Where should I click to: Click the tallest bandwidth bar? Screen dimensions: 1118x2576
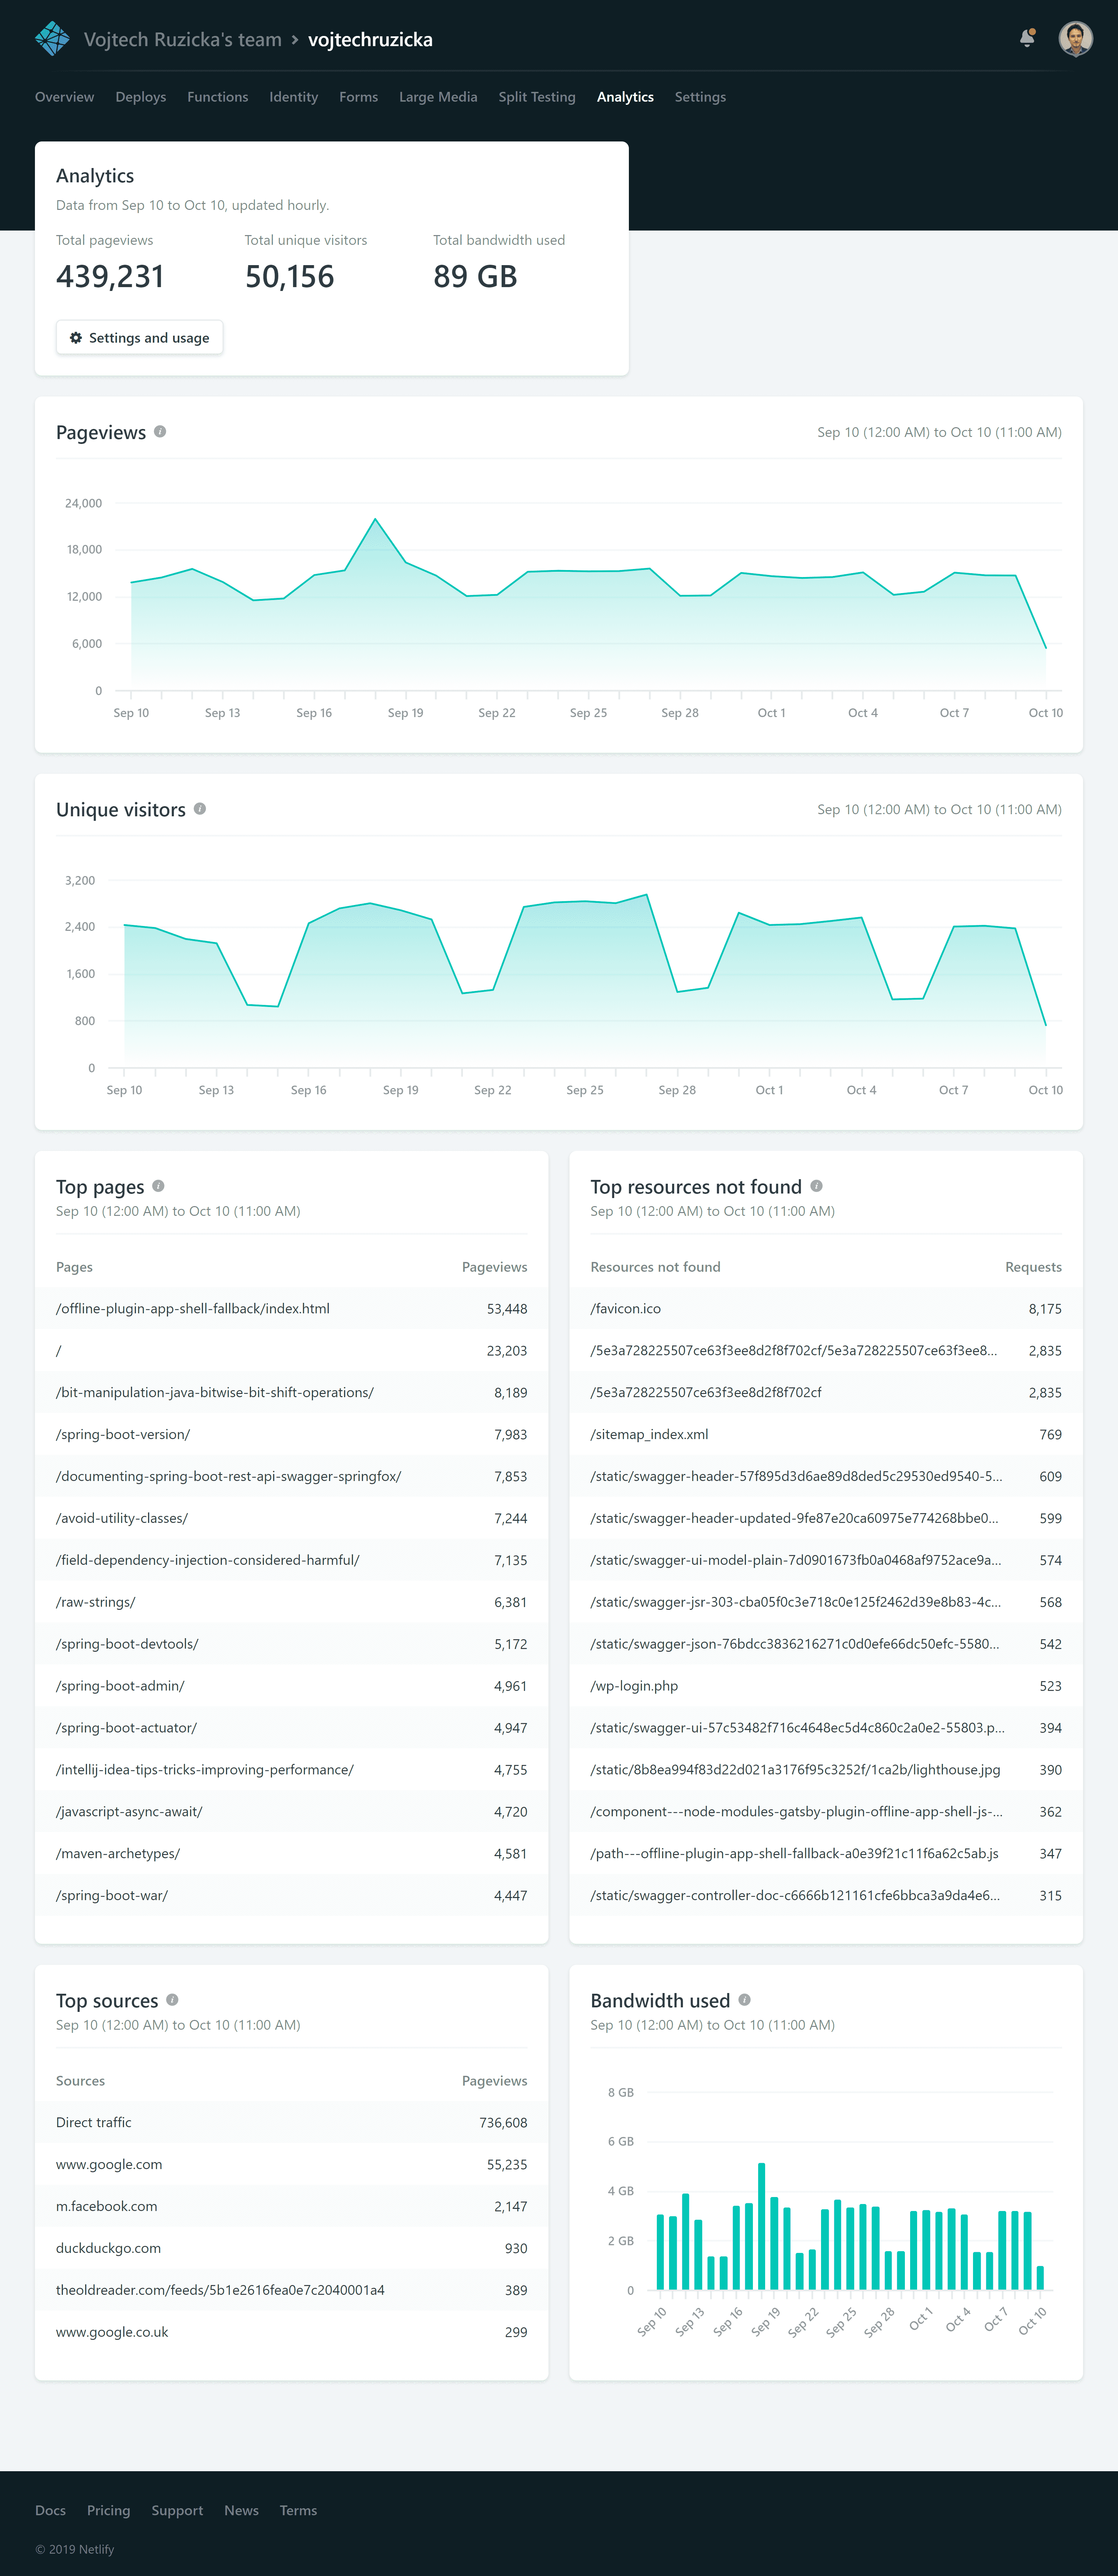761,2226
